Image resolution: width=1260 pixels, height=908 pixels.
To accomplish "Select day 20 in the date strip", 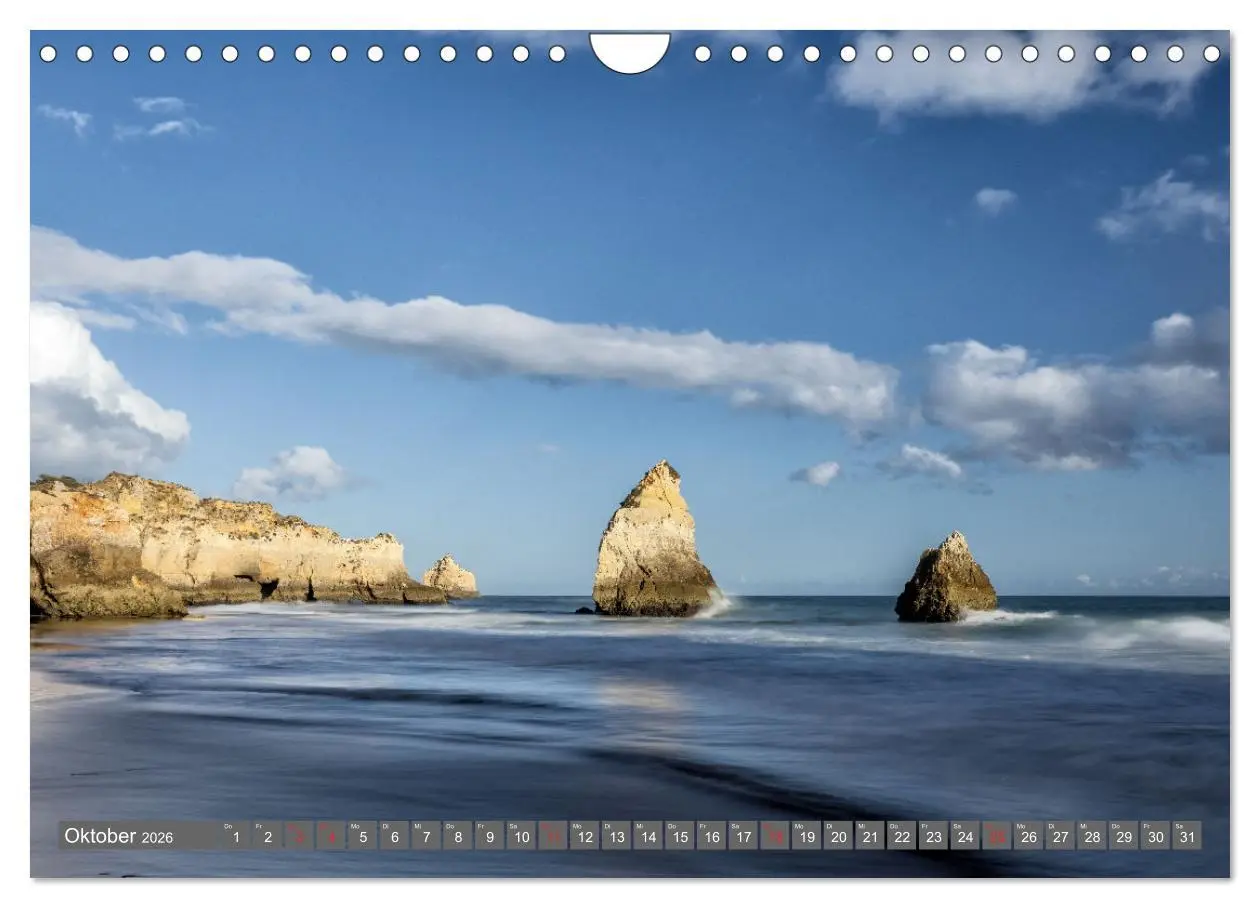I will tap(838, 836).
